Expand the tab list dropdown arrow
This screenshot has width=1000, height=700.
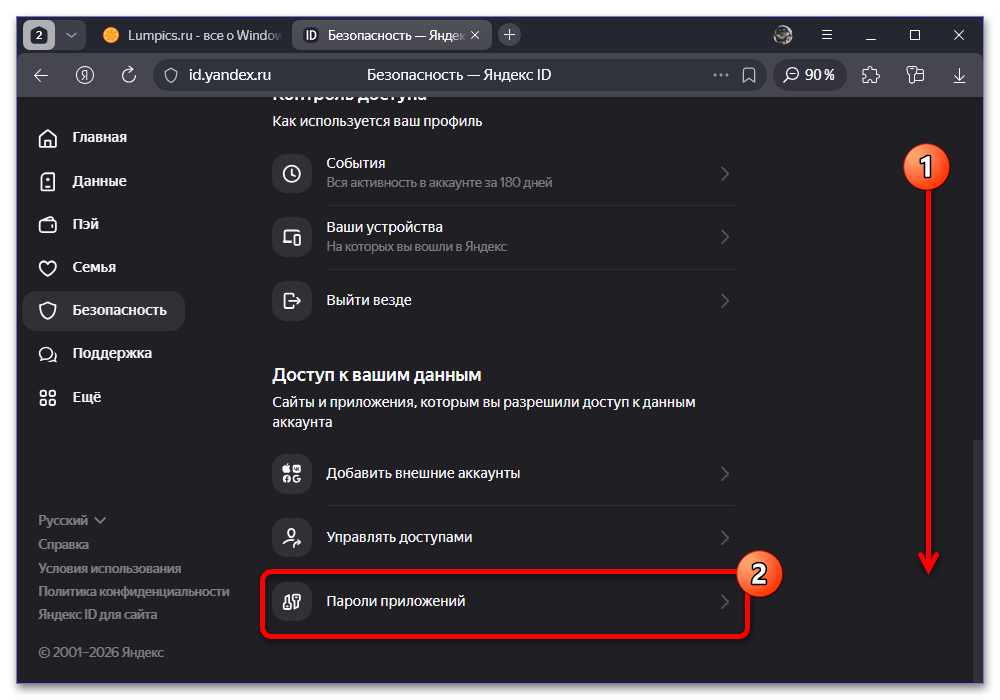coord(71,35)
